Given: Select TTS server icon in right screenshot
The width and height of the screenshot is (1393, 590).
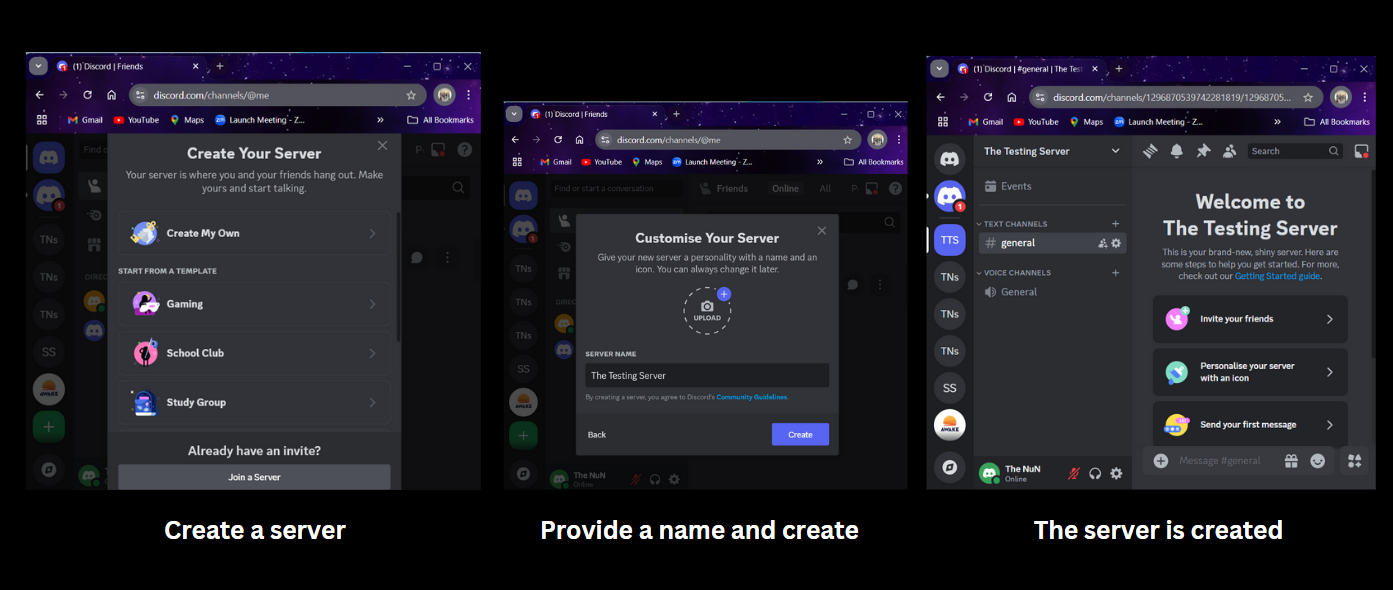Looking at the screenshot, I should click(x=950, y=240).
